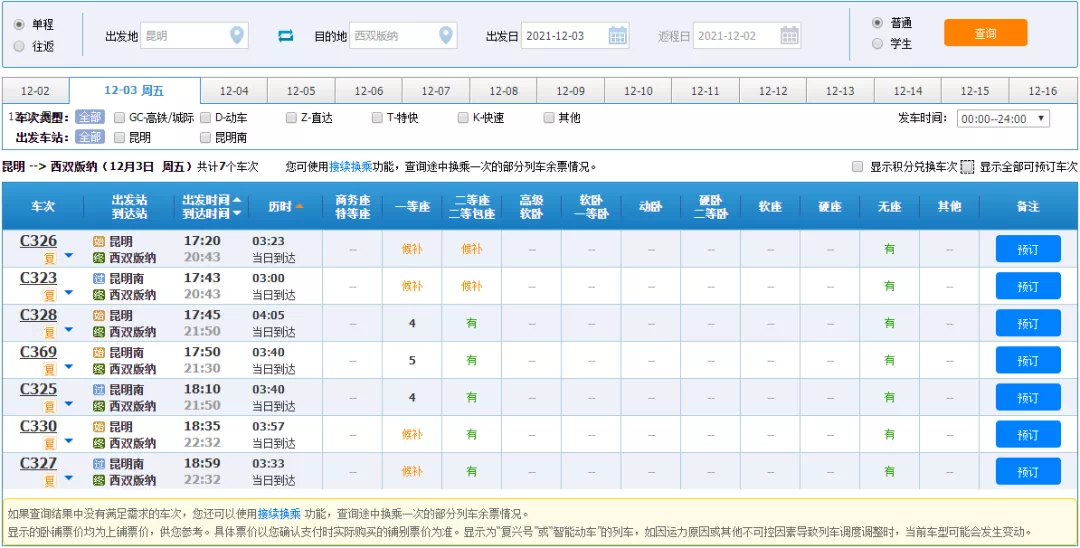Click 预订 button for train C328

point(1027,324)
